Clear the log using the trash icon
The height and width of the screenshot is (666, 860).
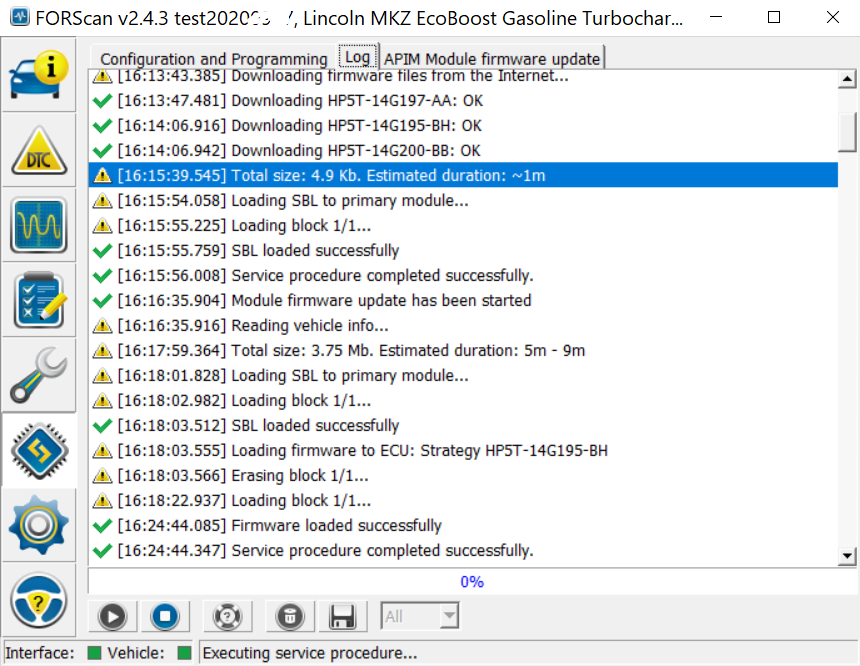pyautogui.click(x=289, y=617)
